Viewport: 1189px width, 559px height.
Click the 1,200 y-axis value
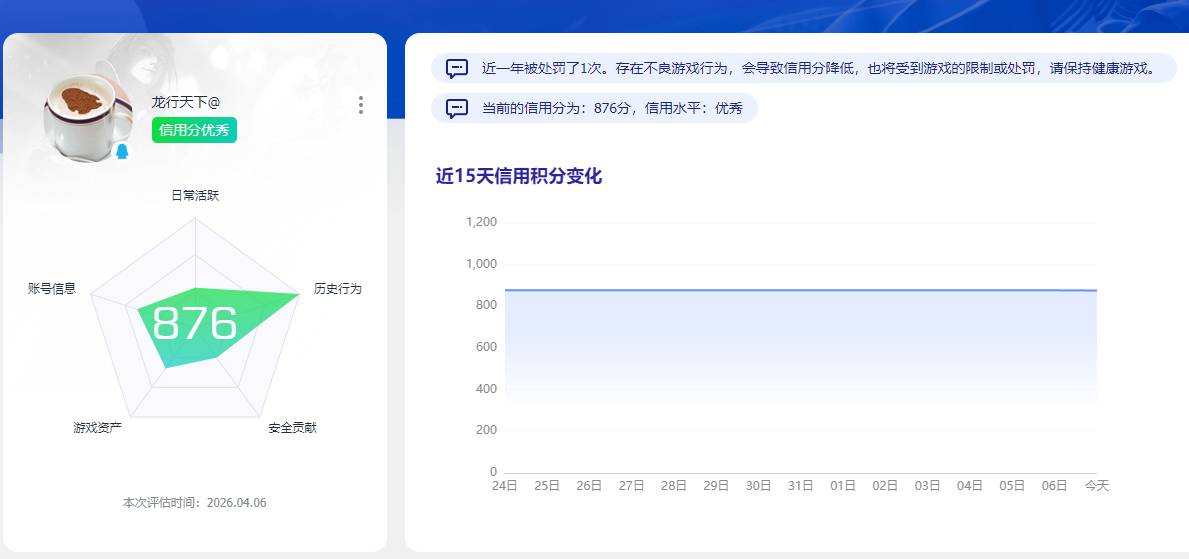481,222
